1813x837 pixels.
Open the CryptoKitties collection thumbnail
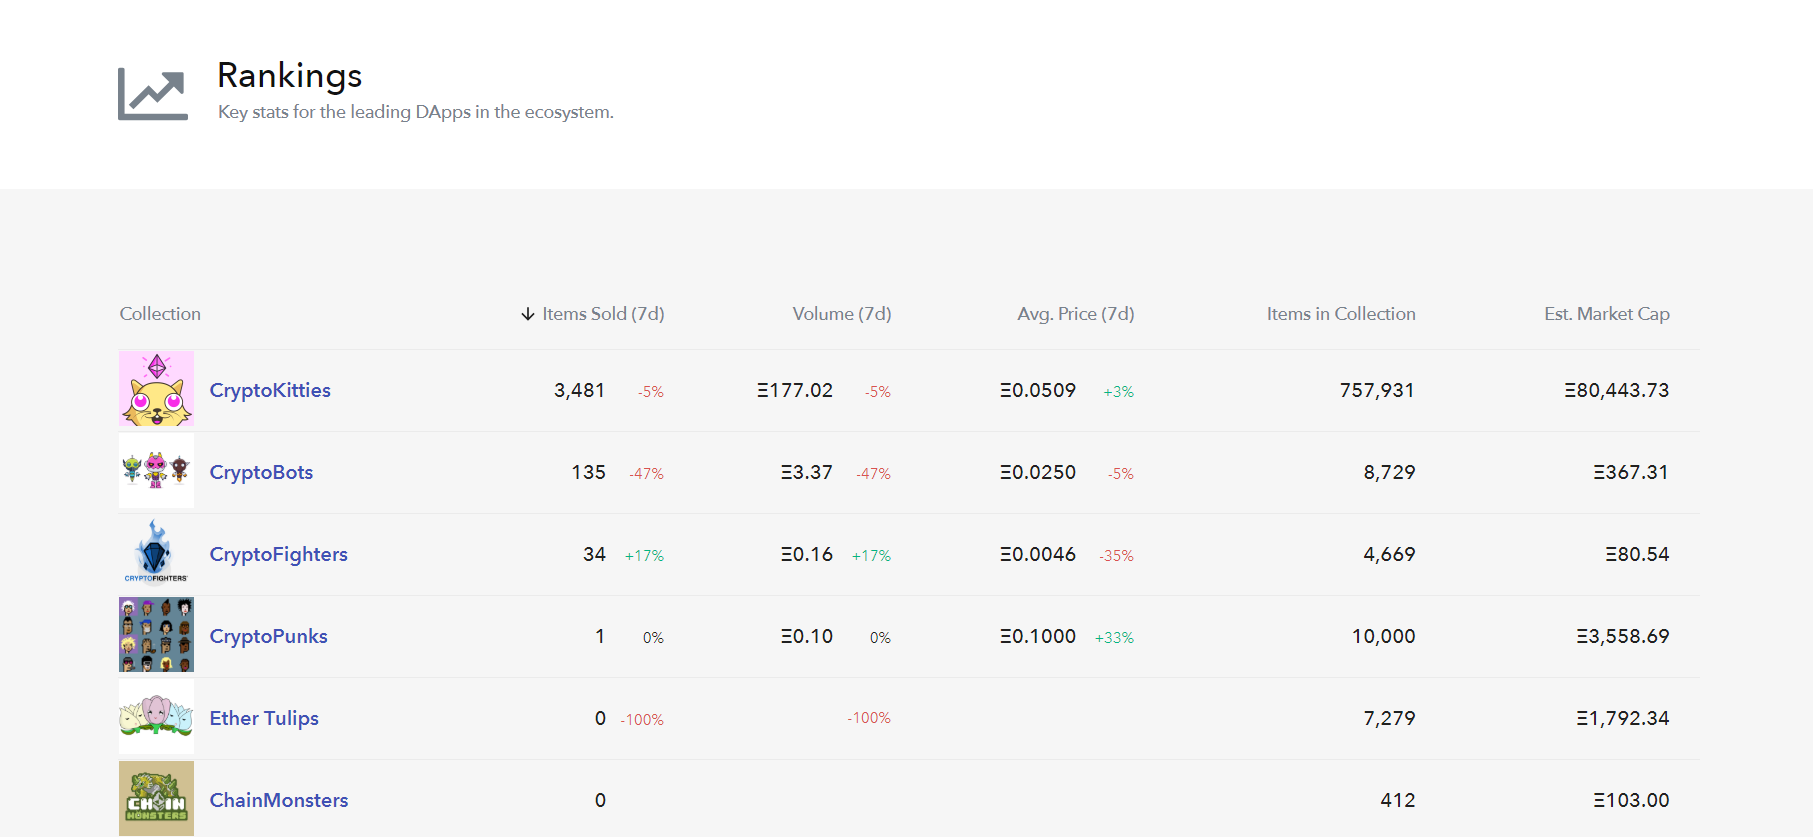click(156, 389)
